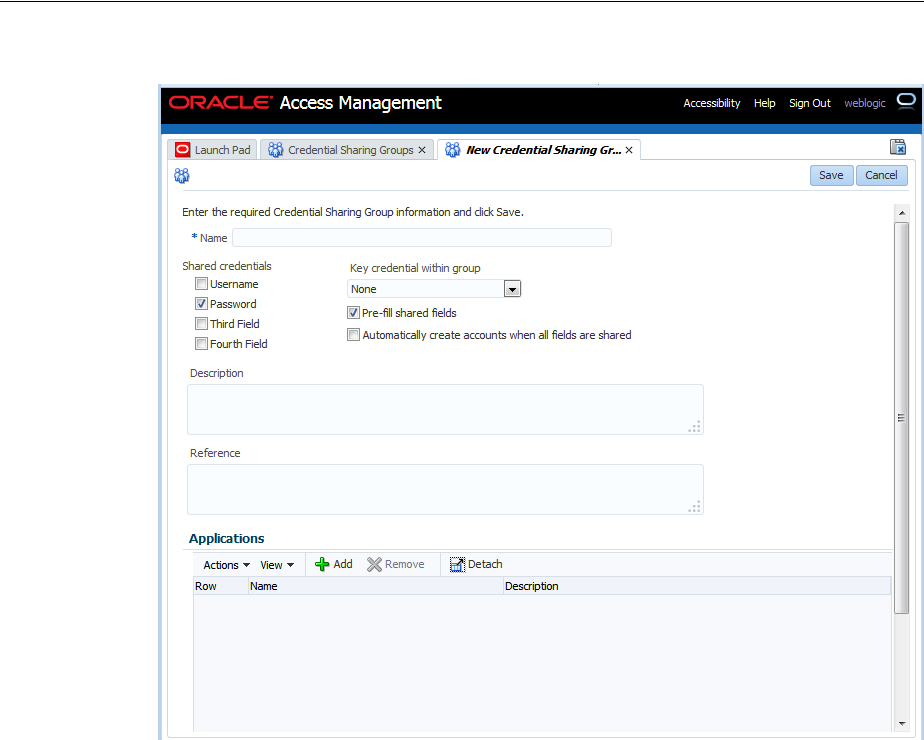The width and height of the screenshot is (924, 740).
Task: Click the Detach table icon
Action: (x=457, y=564)
